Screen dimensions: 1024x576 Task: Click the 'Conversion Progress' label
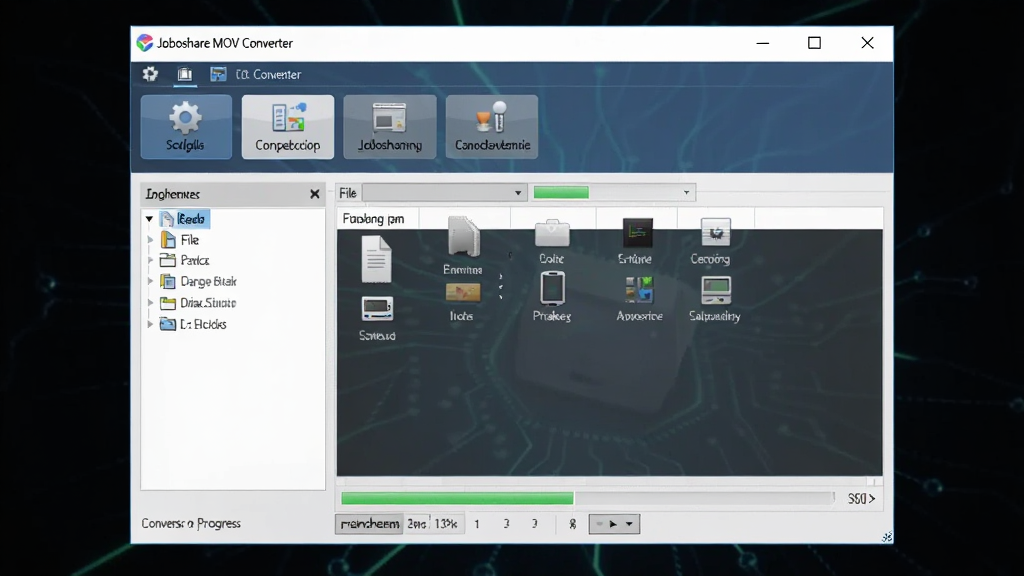tap(191, 523)
